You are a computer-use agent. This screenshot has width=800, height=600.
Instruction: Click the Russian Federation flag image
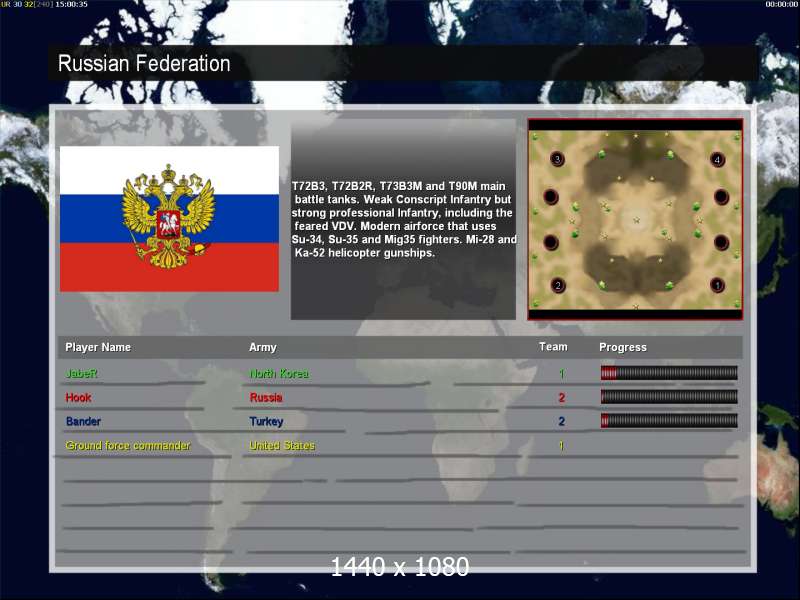[x=169, y=219]
